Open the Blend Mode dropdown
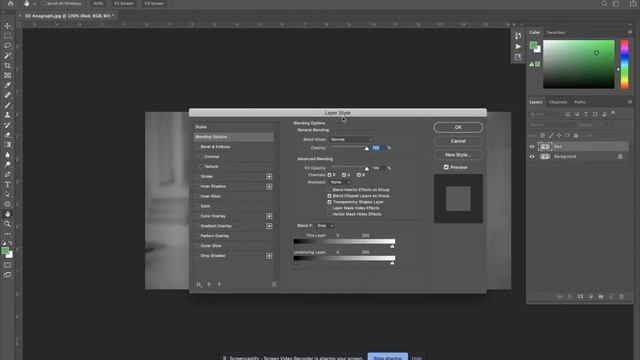This screenshot has height=360, width=640. pos(351,140)
